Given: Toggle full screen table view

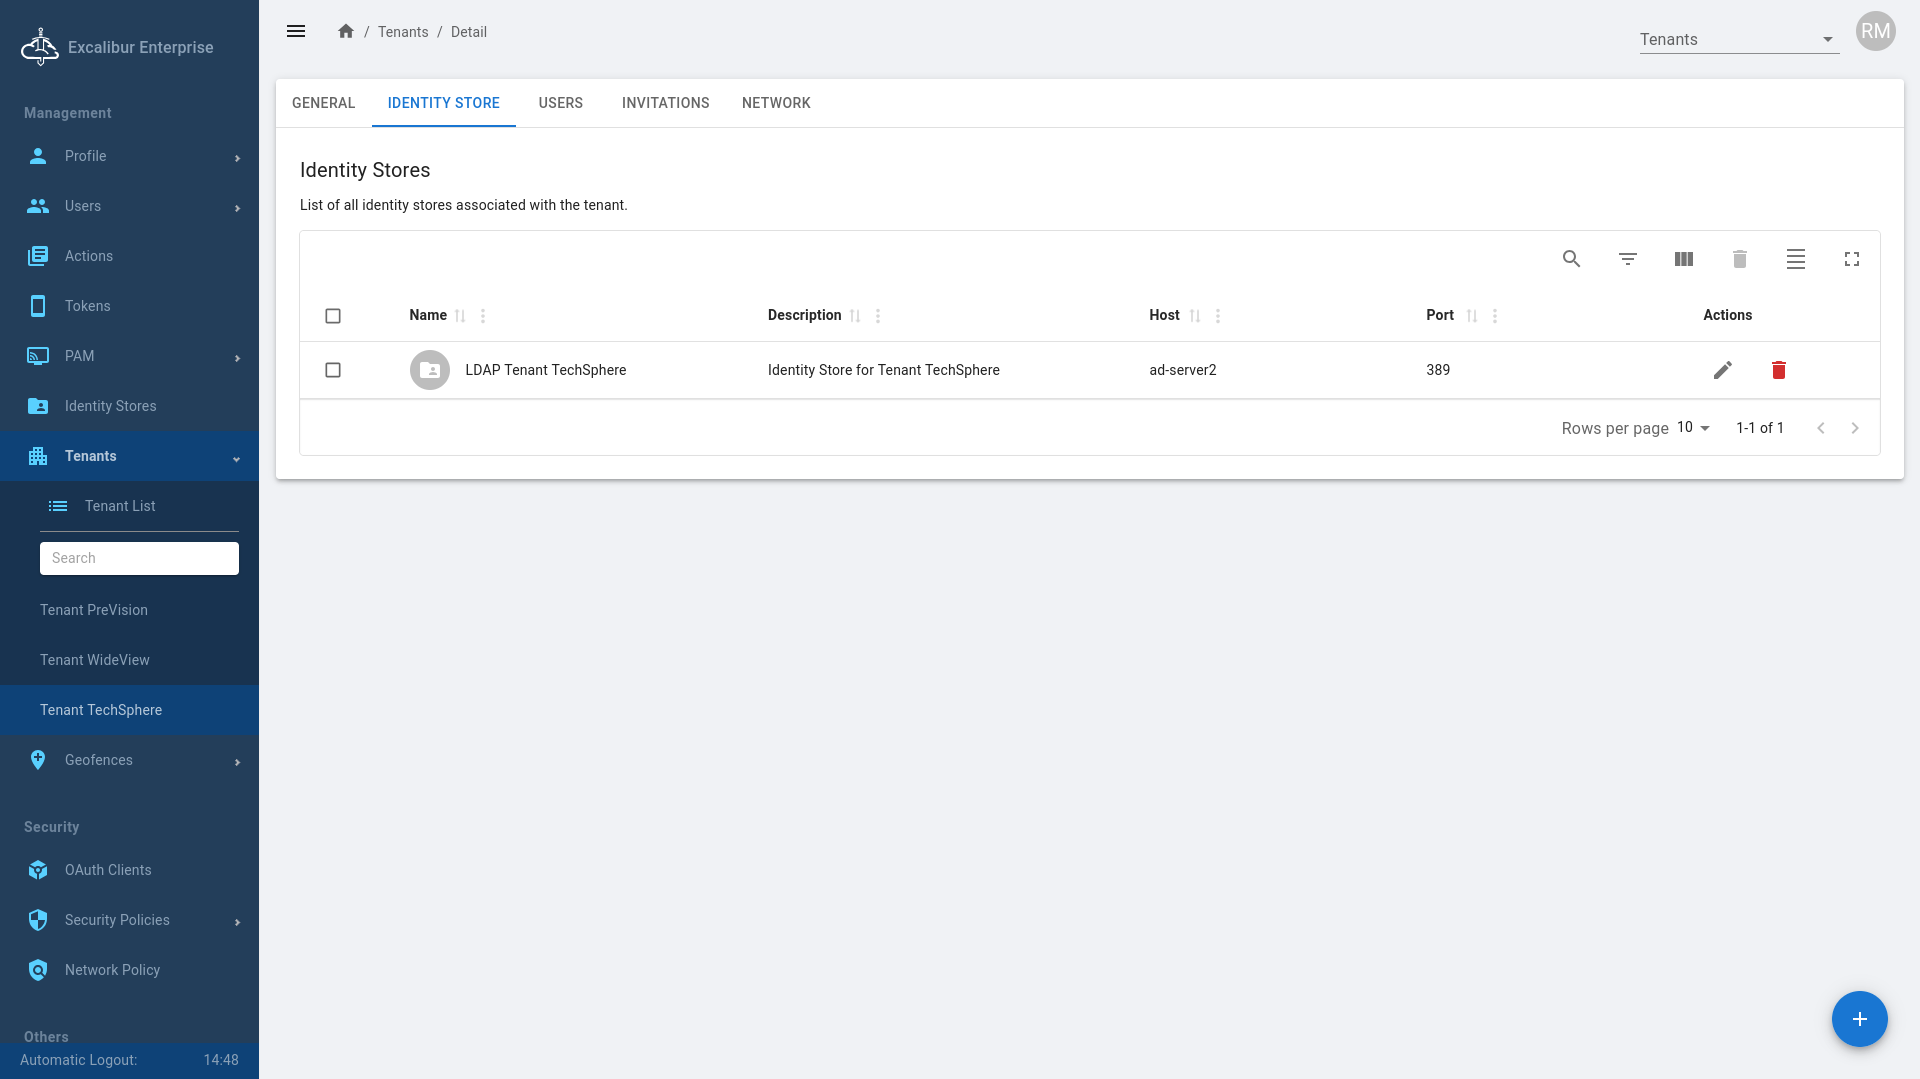Looking at the screenshot, I should [1851, 259].
